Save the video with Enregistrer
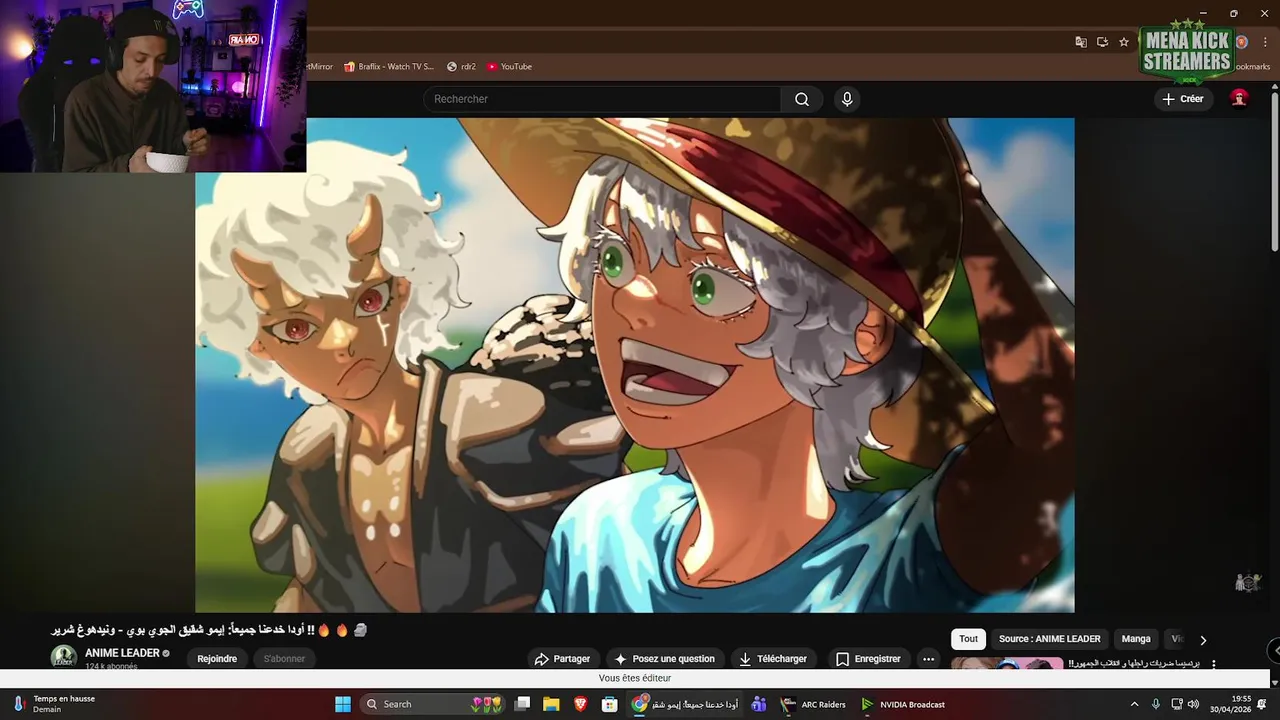 point(868,659)
